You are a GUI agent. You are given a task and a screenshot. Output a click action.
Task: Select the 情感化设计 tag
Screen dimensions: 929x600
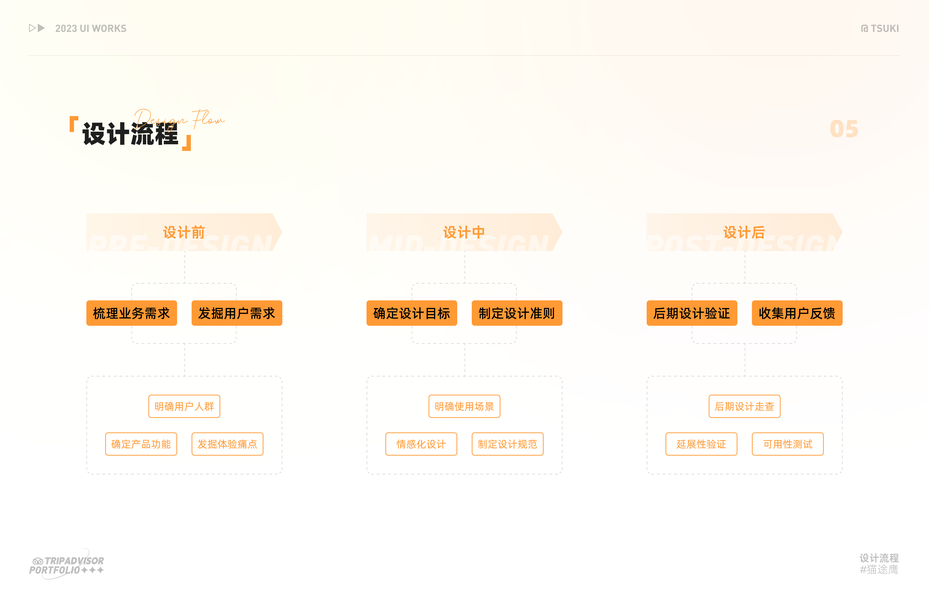tap(421, 444)
